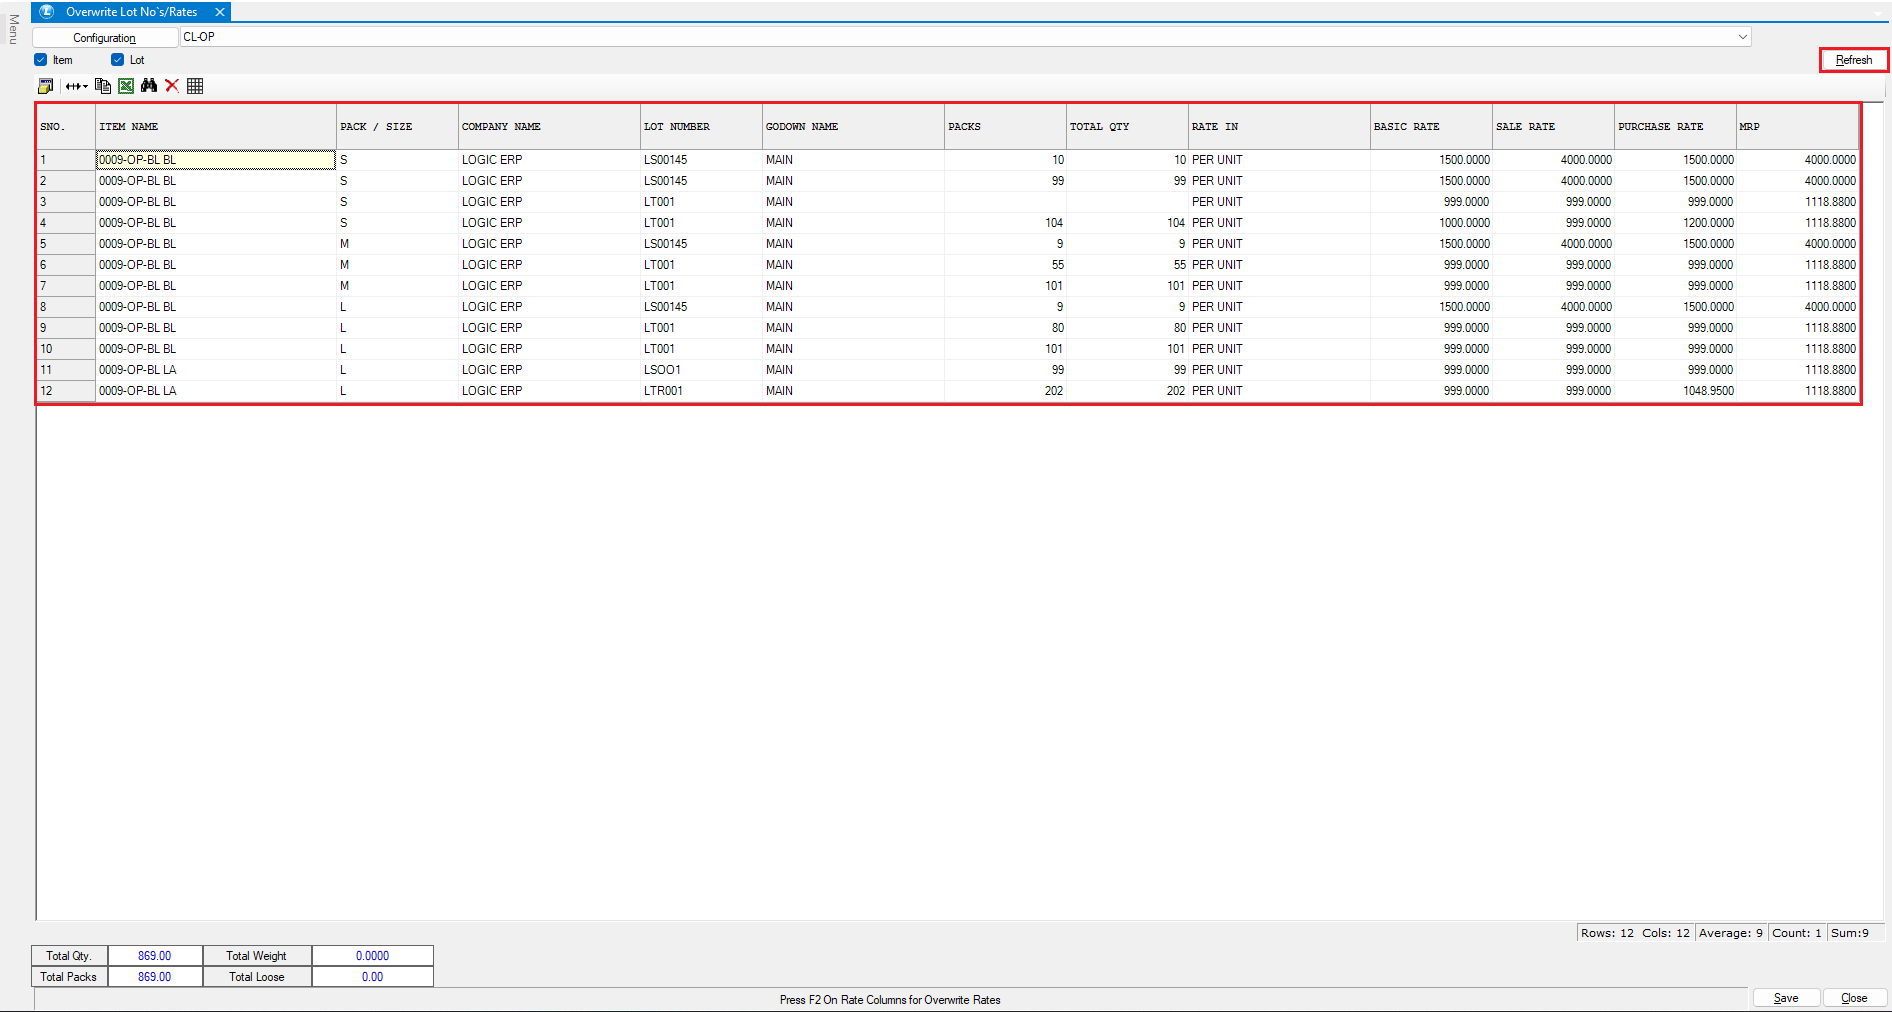Image resolution: width=1892 pixels, height=1012 pixels.
Task: Click the copy grid data icon
Action: coord(102,86)
